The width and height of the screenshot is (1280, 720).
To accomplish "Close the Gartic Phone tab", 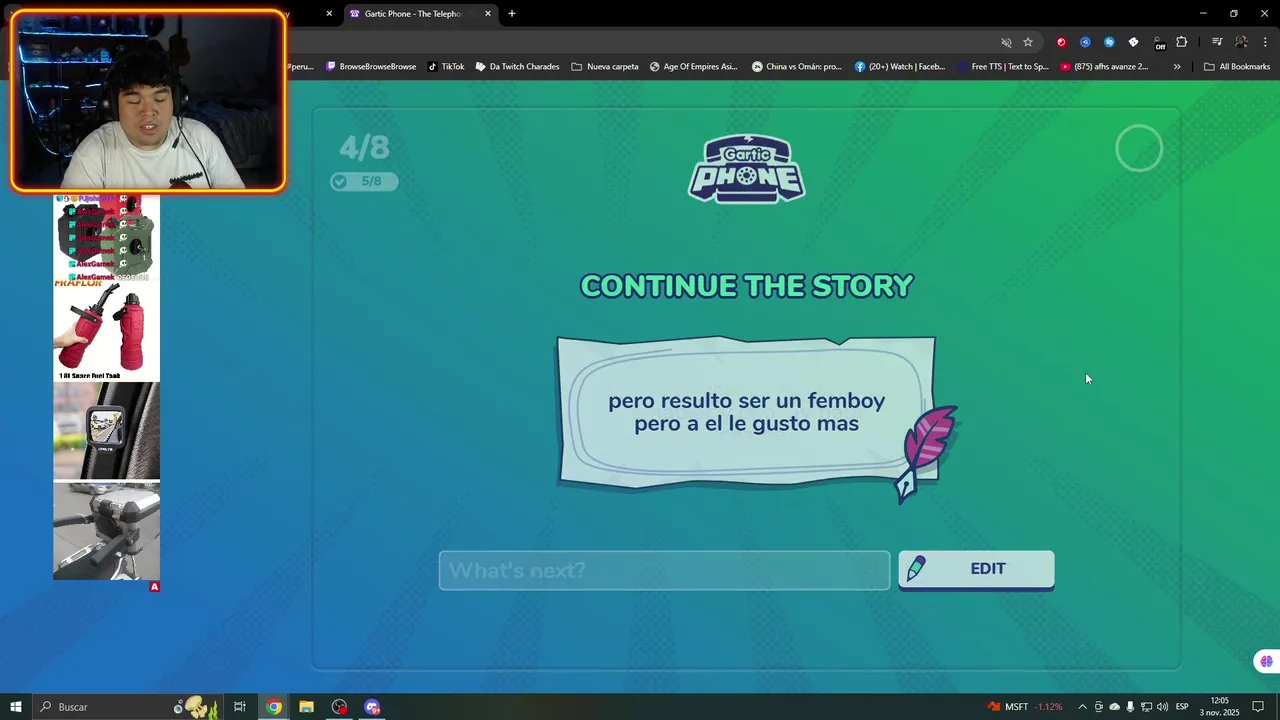I will [488, 14].
